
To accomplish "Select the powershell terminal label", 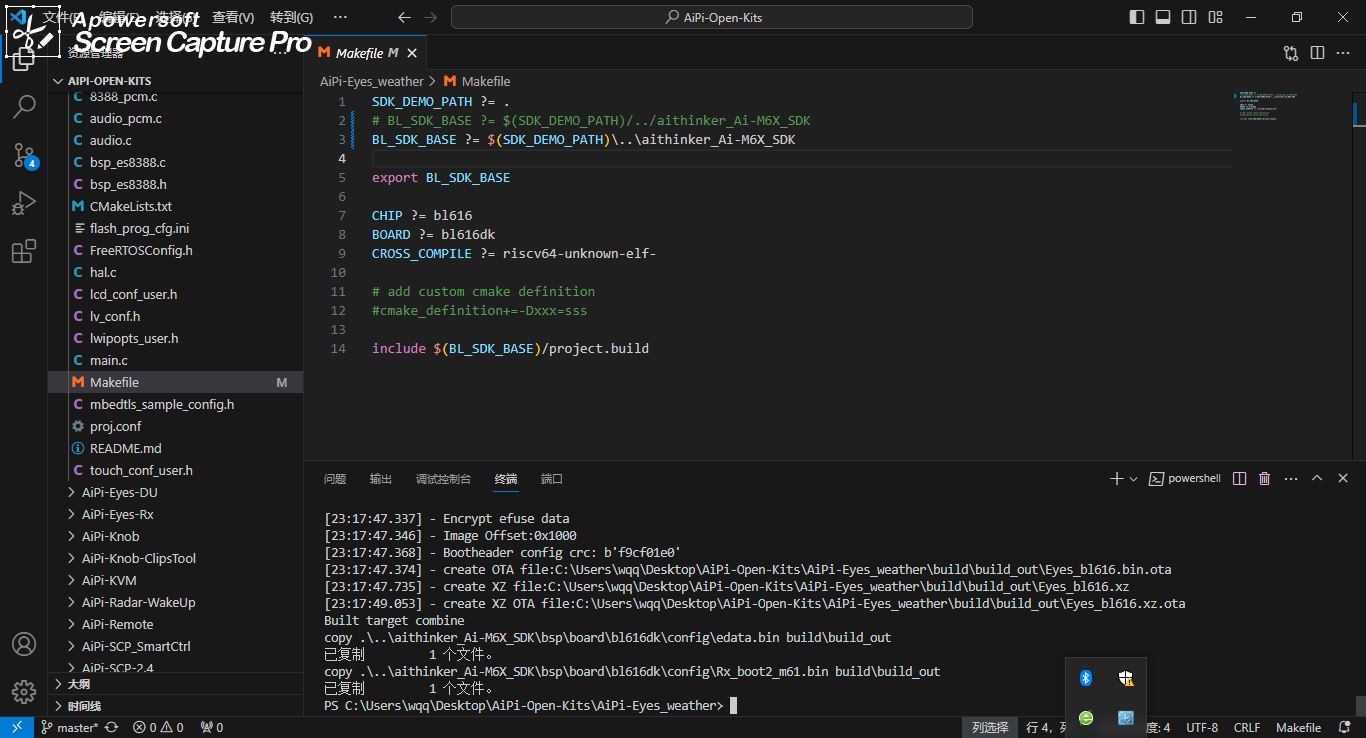I will pyautogui.click(x=1185, y=479).
